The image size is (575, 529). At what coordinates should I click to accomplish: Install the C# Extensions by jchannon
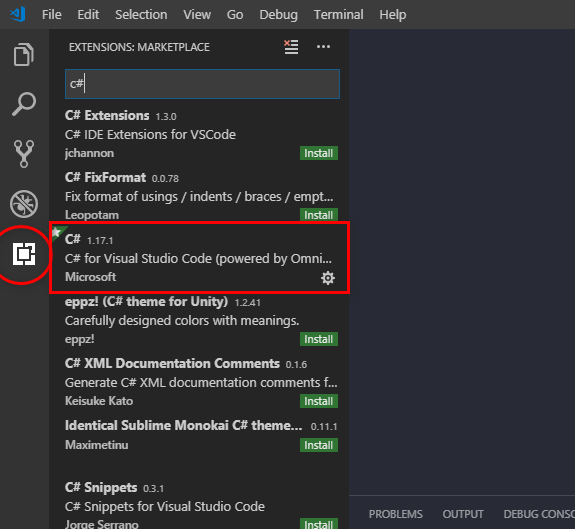pyautogui.click(x=319, y=153)
